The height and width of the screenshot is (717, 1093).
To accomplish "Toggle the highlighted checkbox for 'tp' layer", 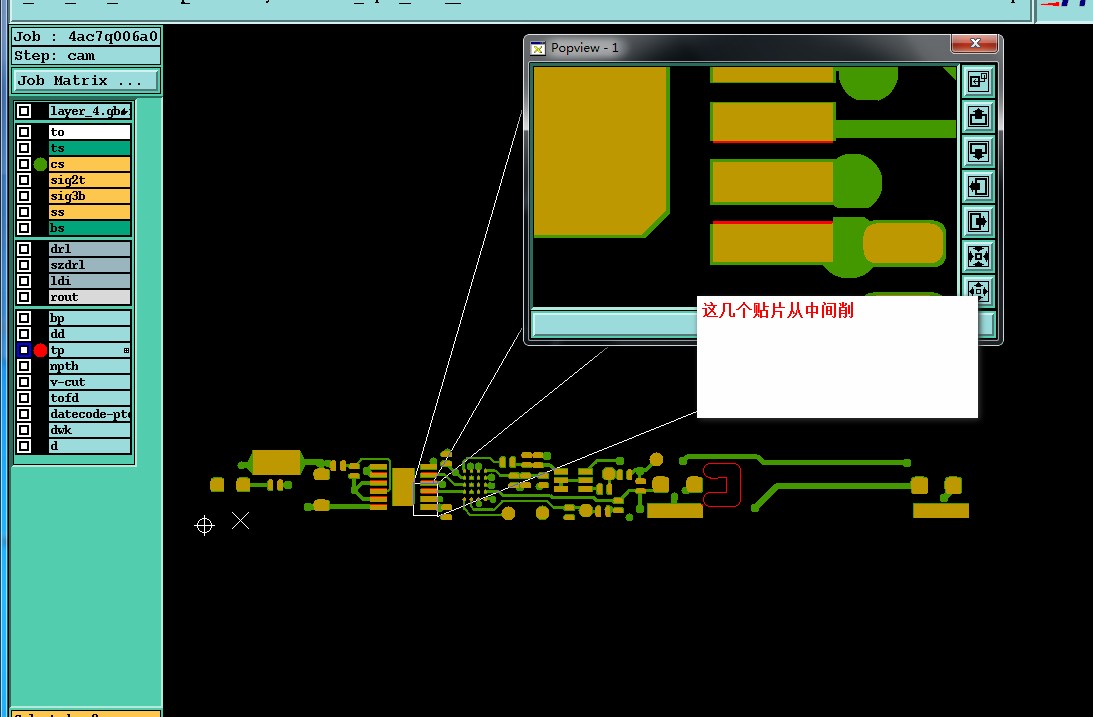I will pos(24,350).
